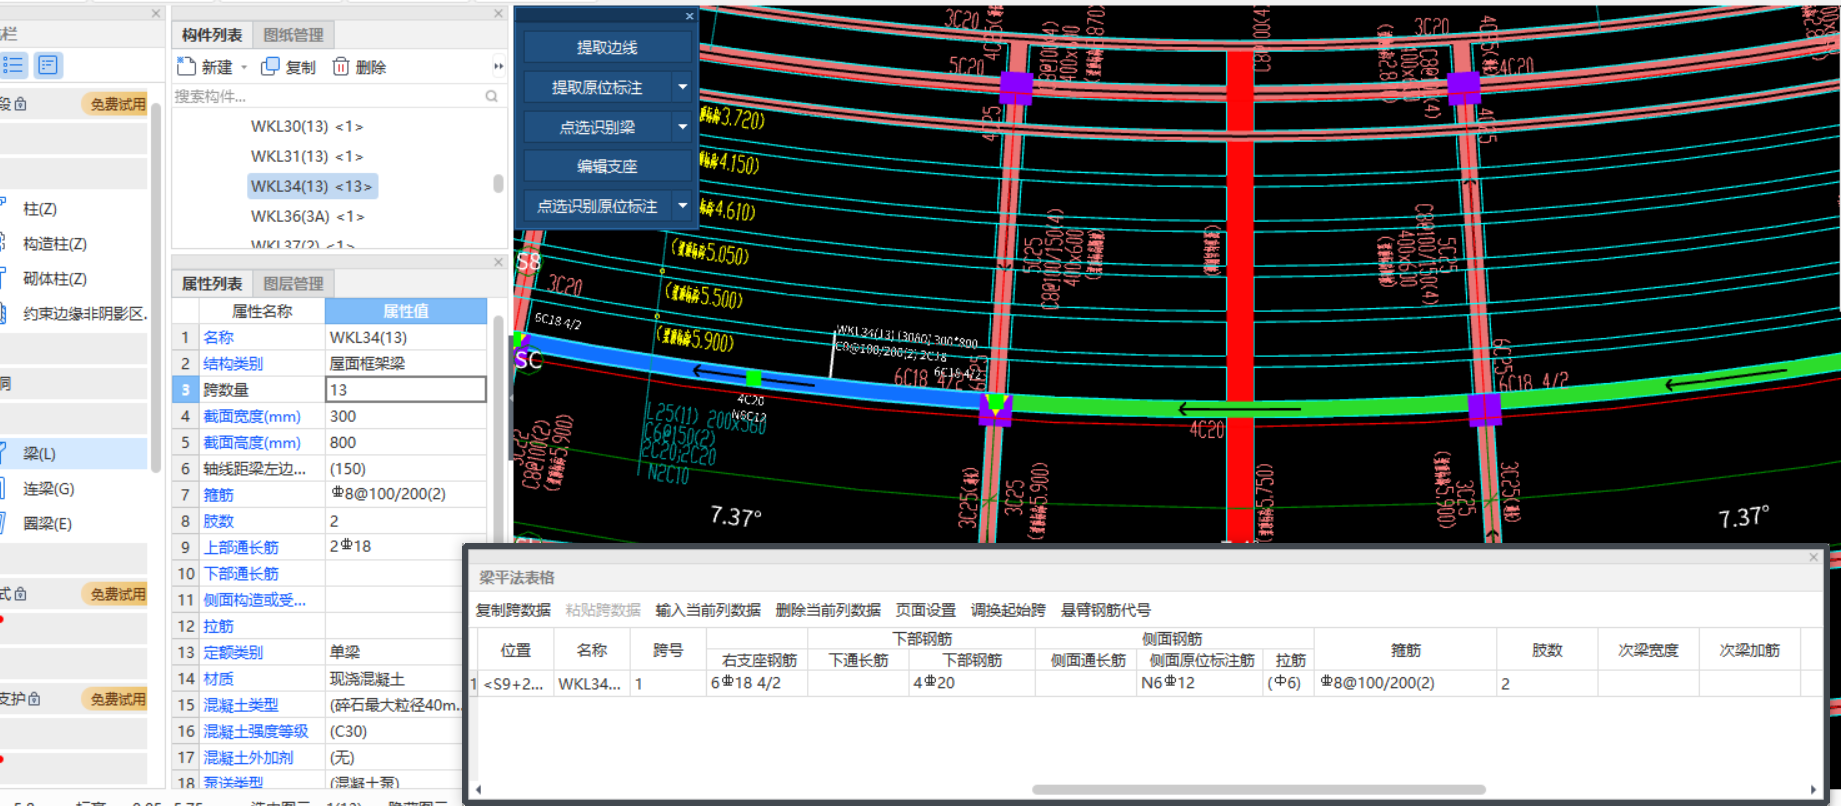Click the 复制 copy component icon
This screenshot has height=806, width=1841.
tap(270, 66)
